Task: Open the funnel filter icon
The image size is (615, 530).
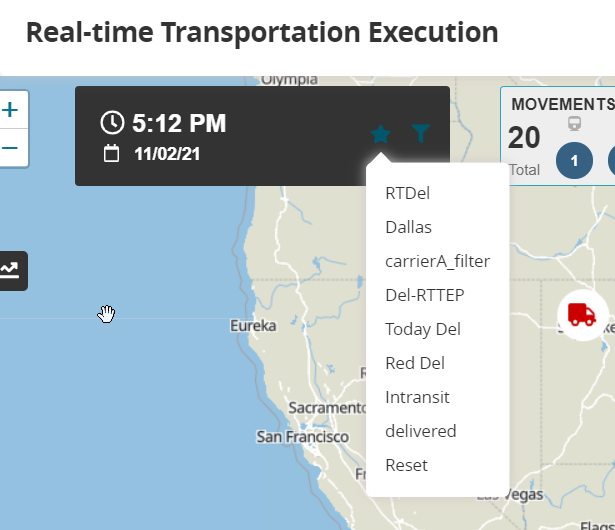Action: click(x=421, y=133)
